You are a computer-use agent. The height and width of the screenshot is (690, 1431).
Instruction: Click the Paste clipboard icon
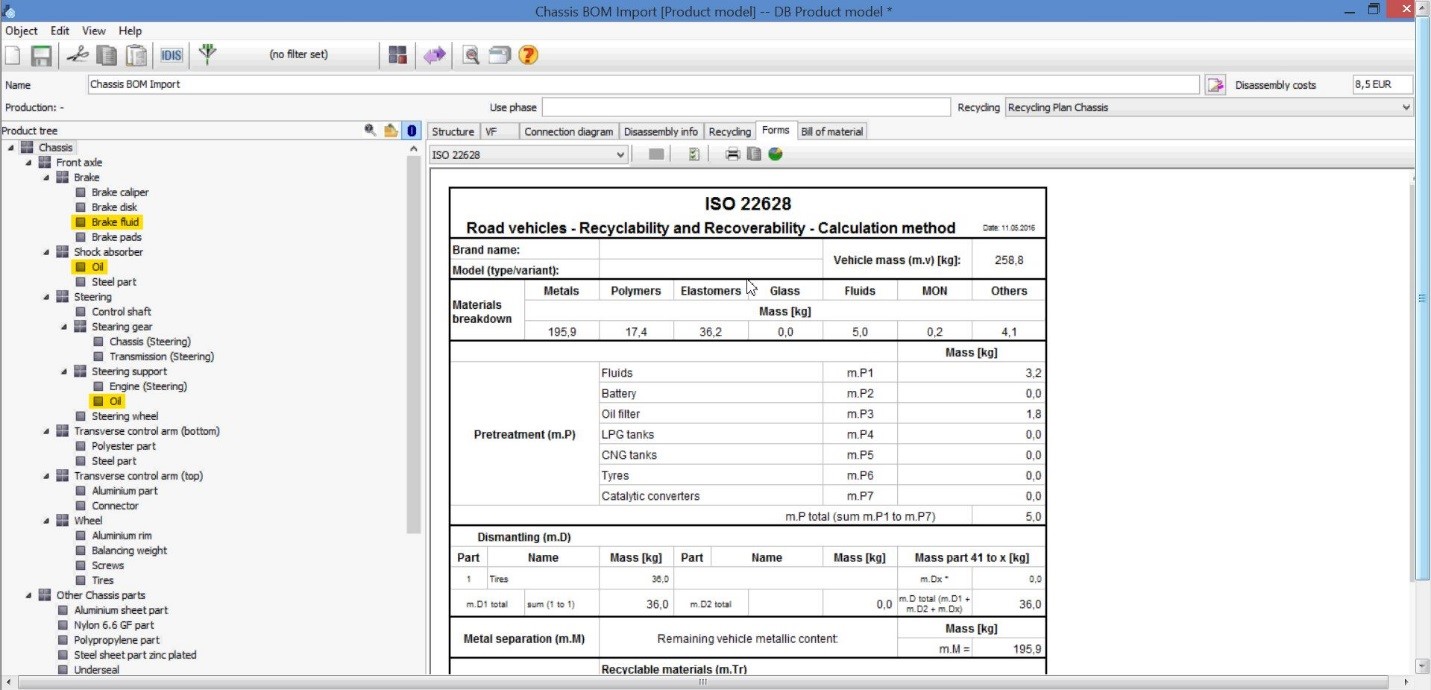pyautogui.click(x=136, y=56)
